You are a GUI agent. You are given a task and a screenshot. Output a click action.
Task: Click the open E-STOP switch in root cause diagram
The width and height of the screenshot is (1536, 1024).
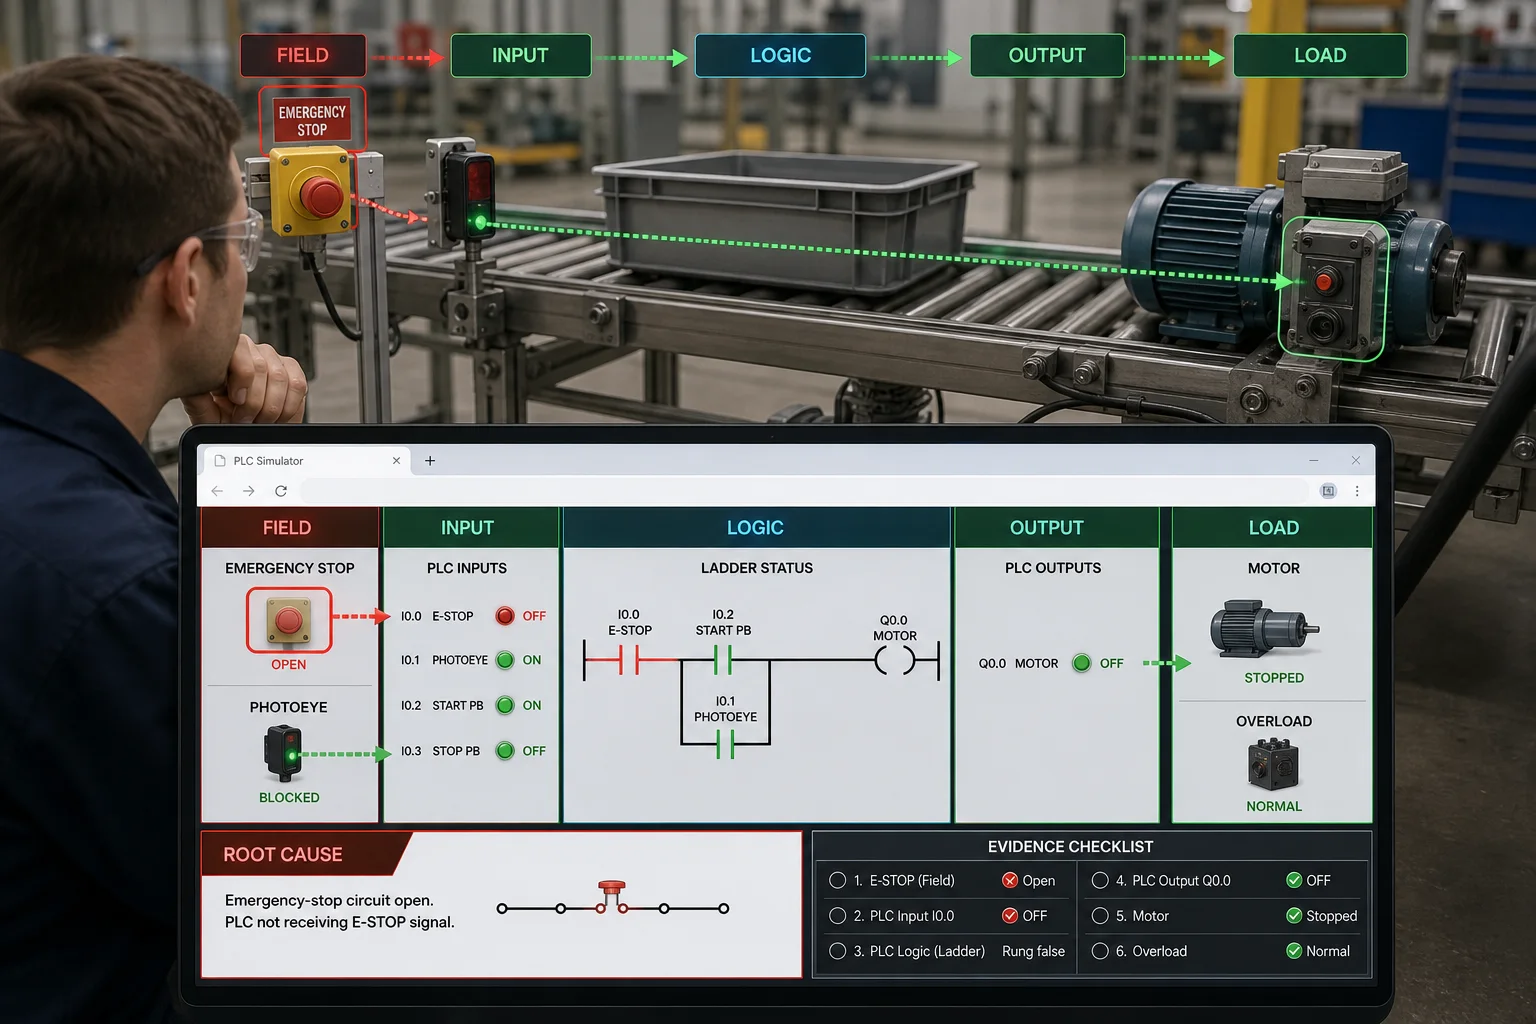(611, 896)
